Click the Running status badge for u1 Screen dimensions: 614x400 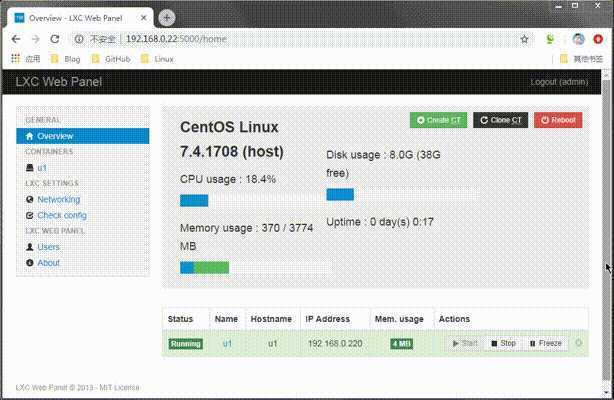[186, 344]
